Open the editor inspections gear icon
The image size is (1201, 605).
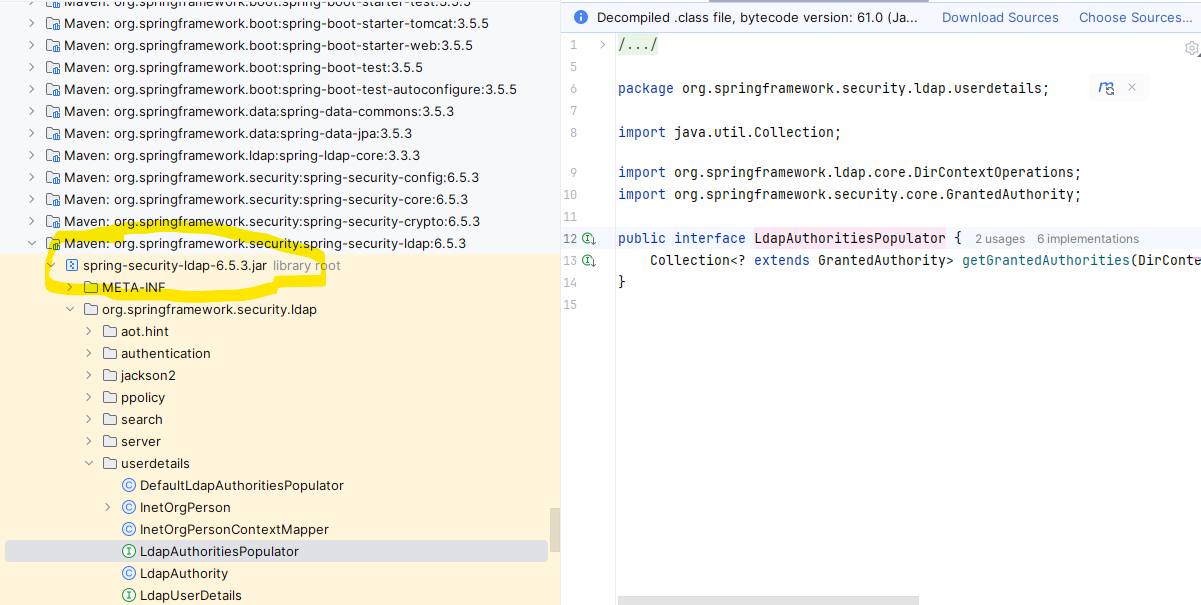(1191, 48)
